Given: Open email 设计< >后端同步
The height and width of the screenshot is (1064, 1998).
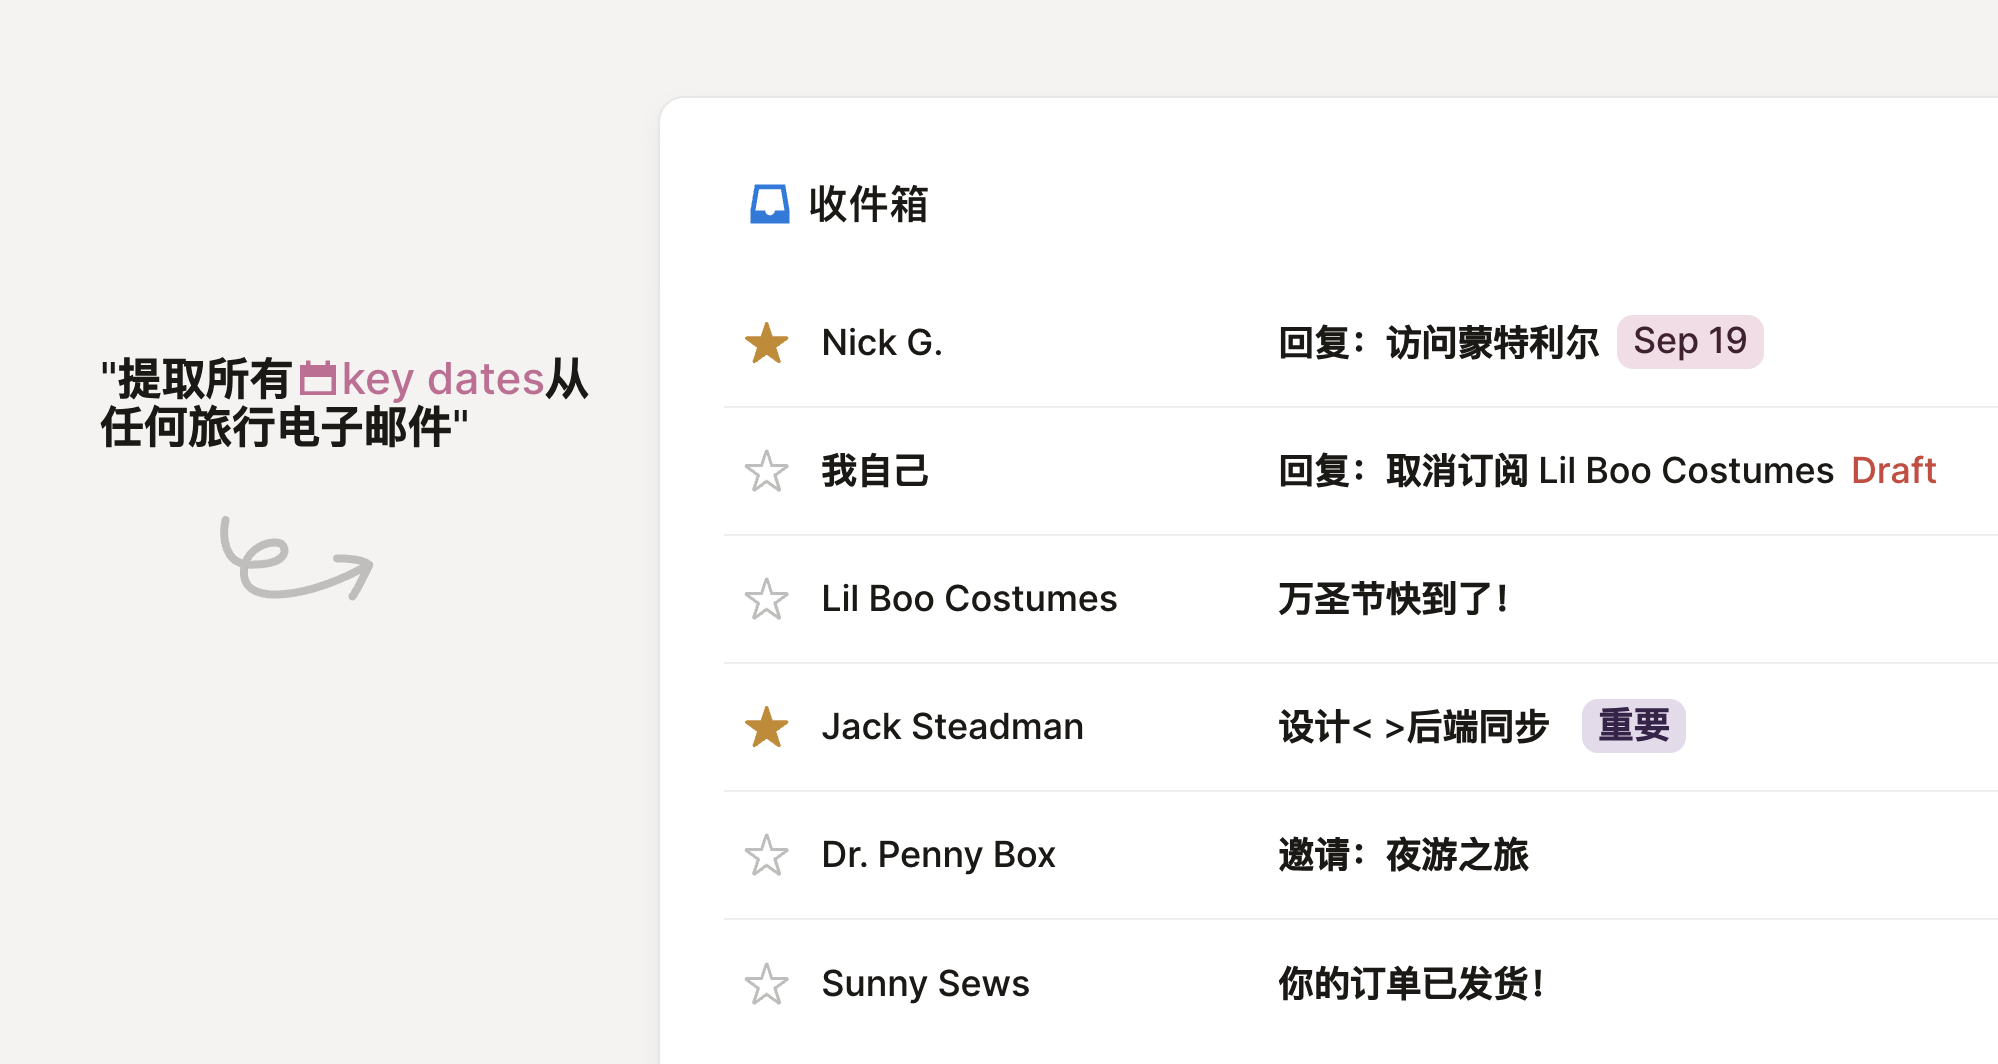Looking at the screenshot, I should pos(1413,727).
